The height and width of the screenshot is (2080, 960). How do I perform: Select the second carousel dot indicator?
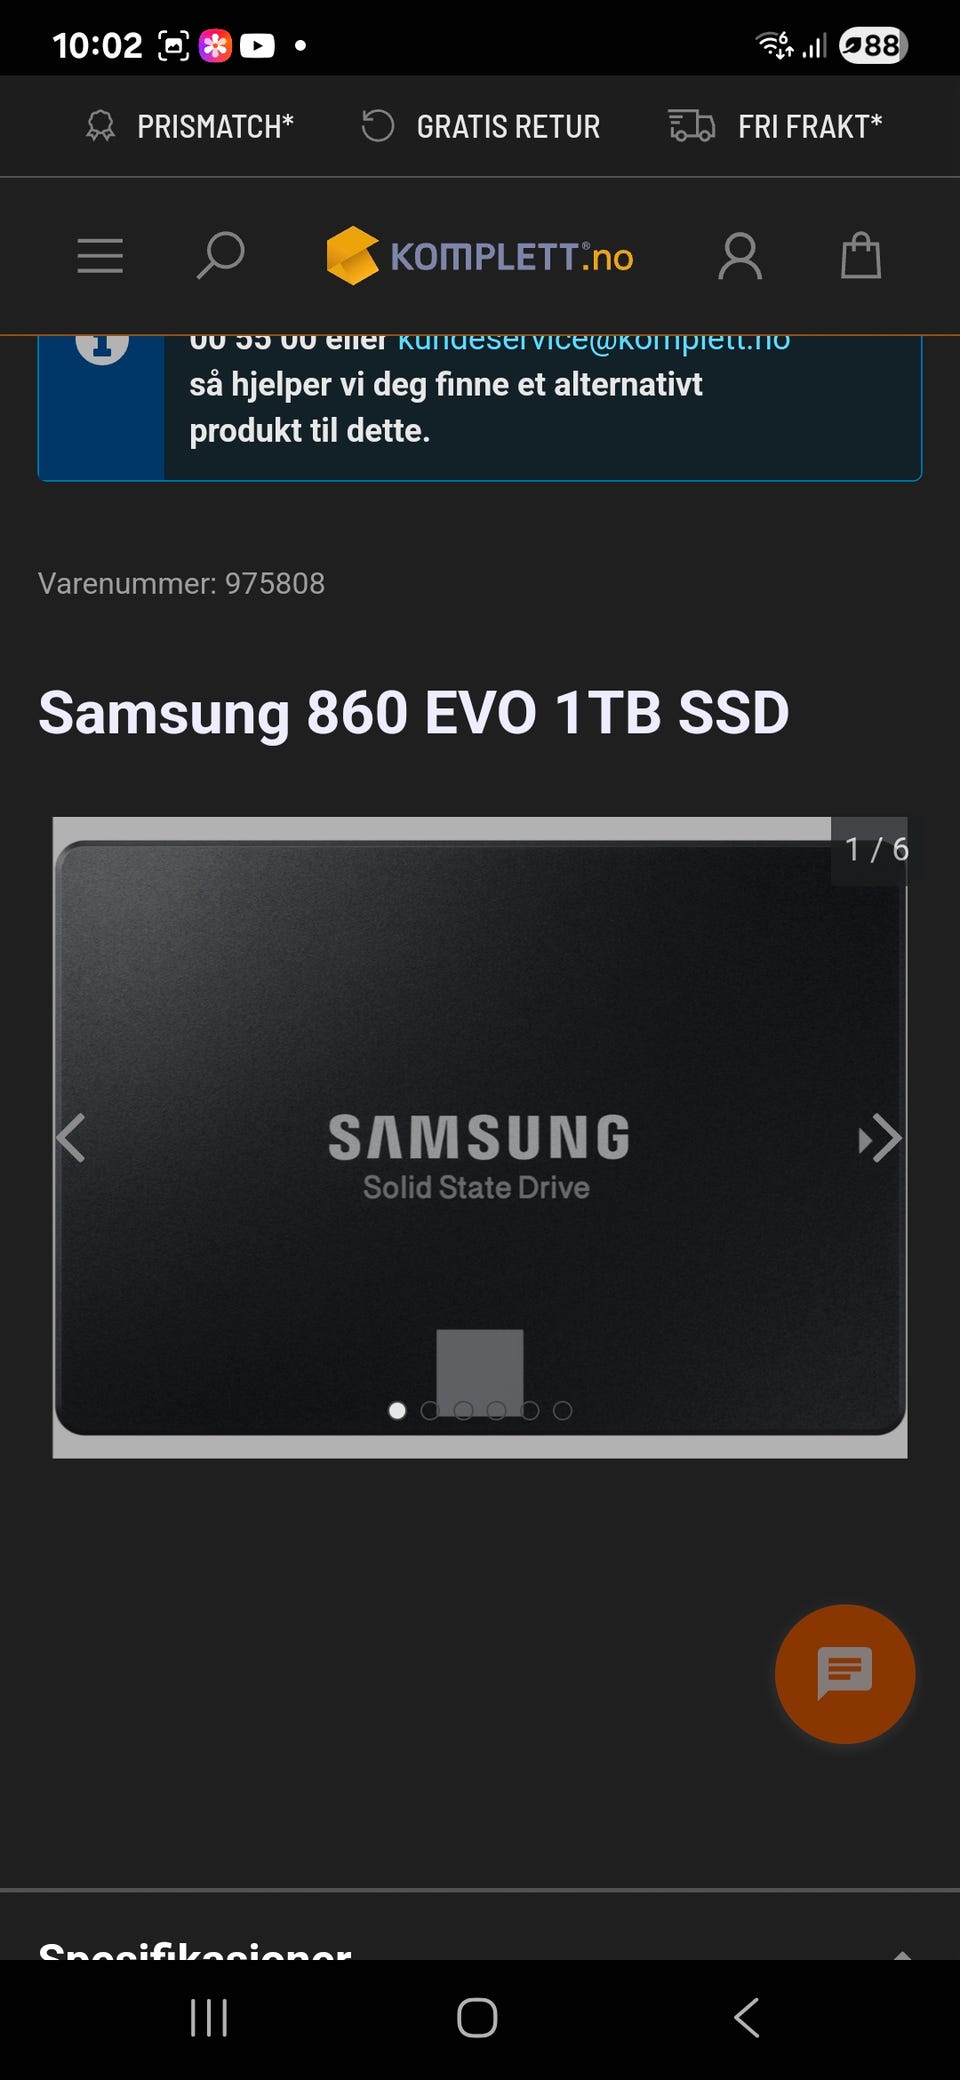click(430, 1410)
